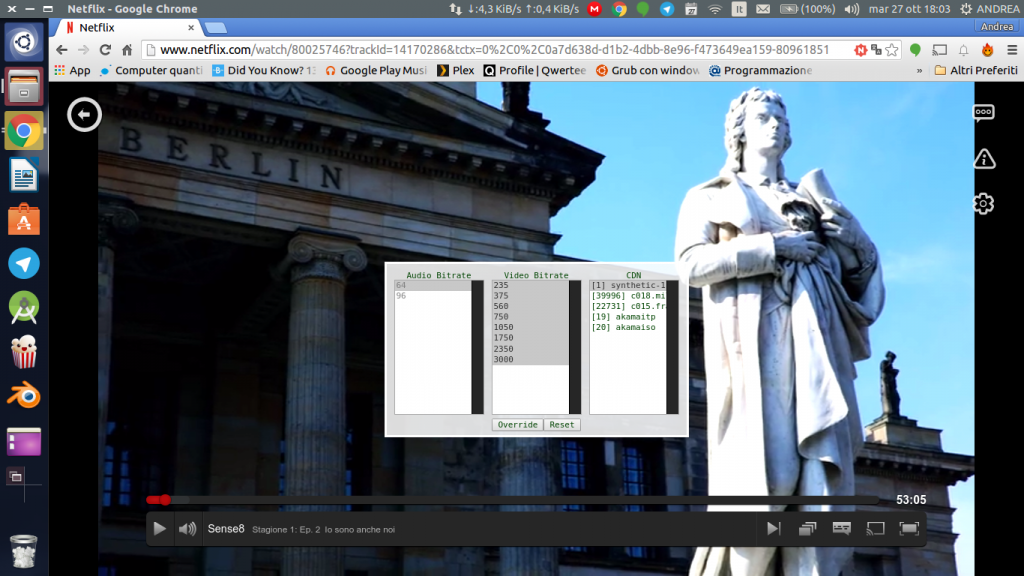Click the netflix.com address bar

[496, 50]
